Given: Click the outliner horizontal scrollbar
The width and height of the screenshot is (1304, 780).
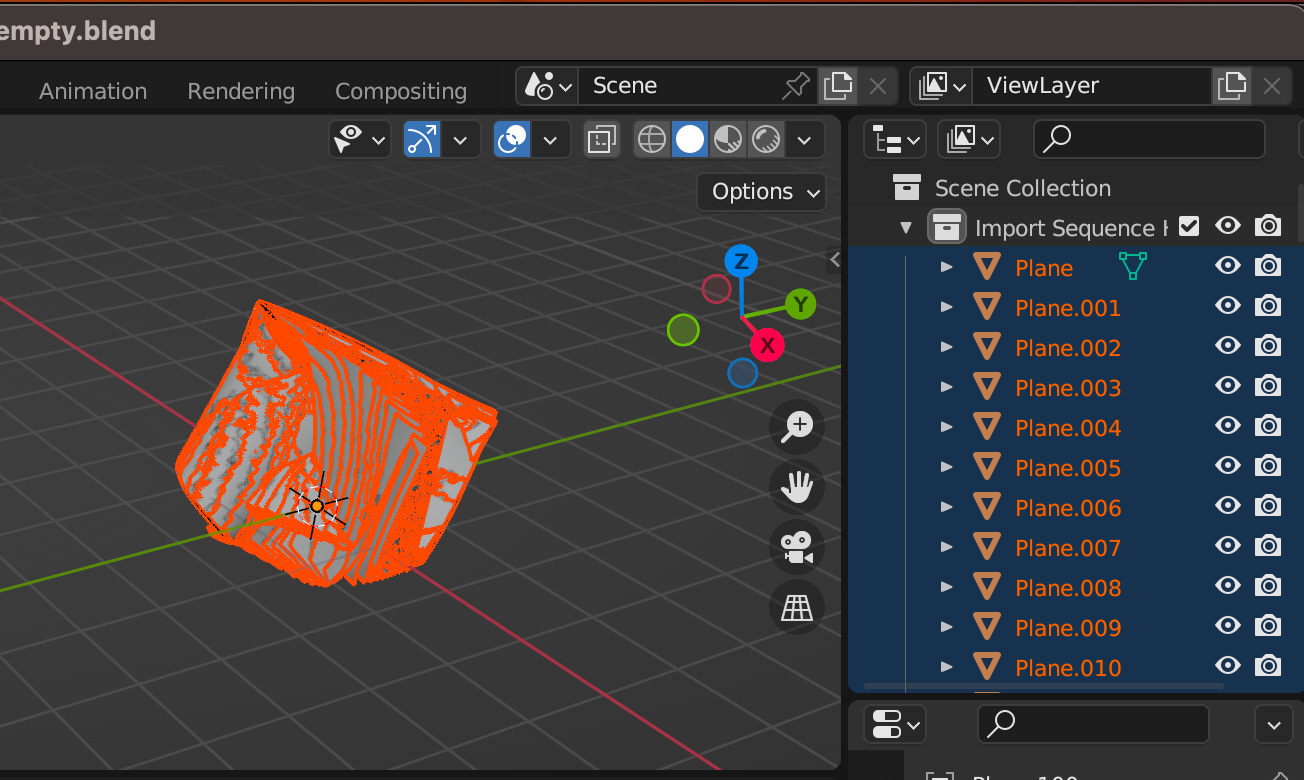Looking at the screenshot, I should tap(1043, 687).
